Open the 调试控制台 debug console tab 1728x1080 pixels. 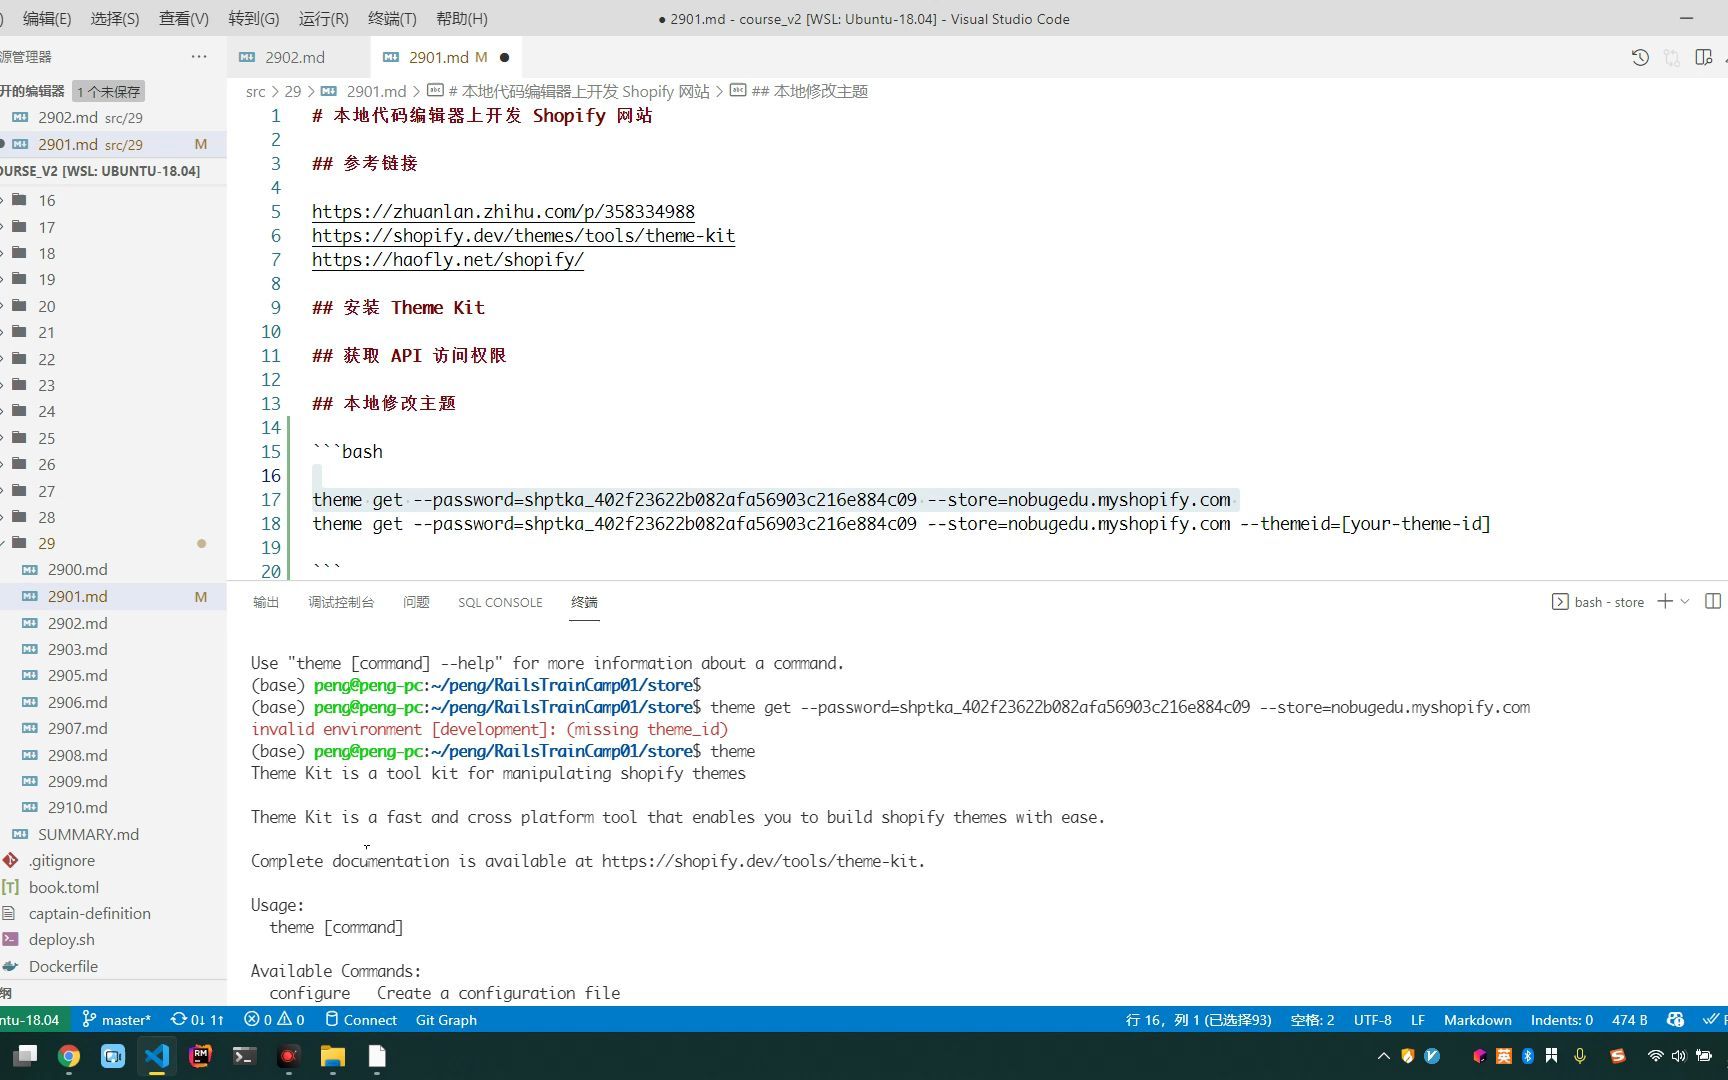(341, 602)
